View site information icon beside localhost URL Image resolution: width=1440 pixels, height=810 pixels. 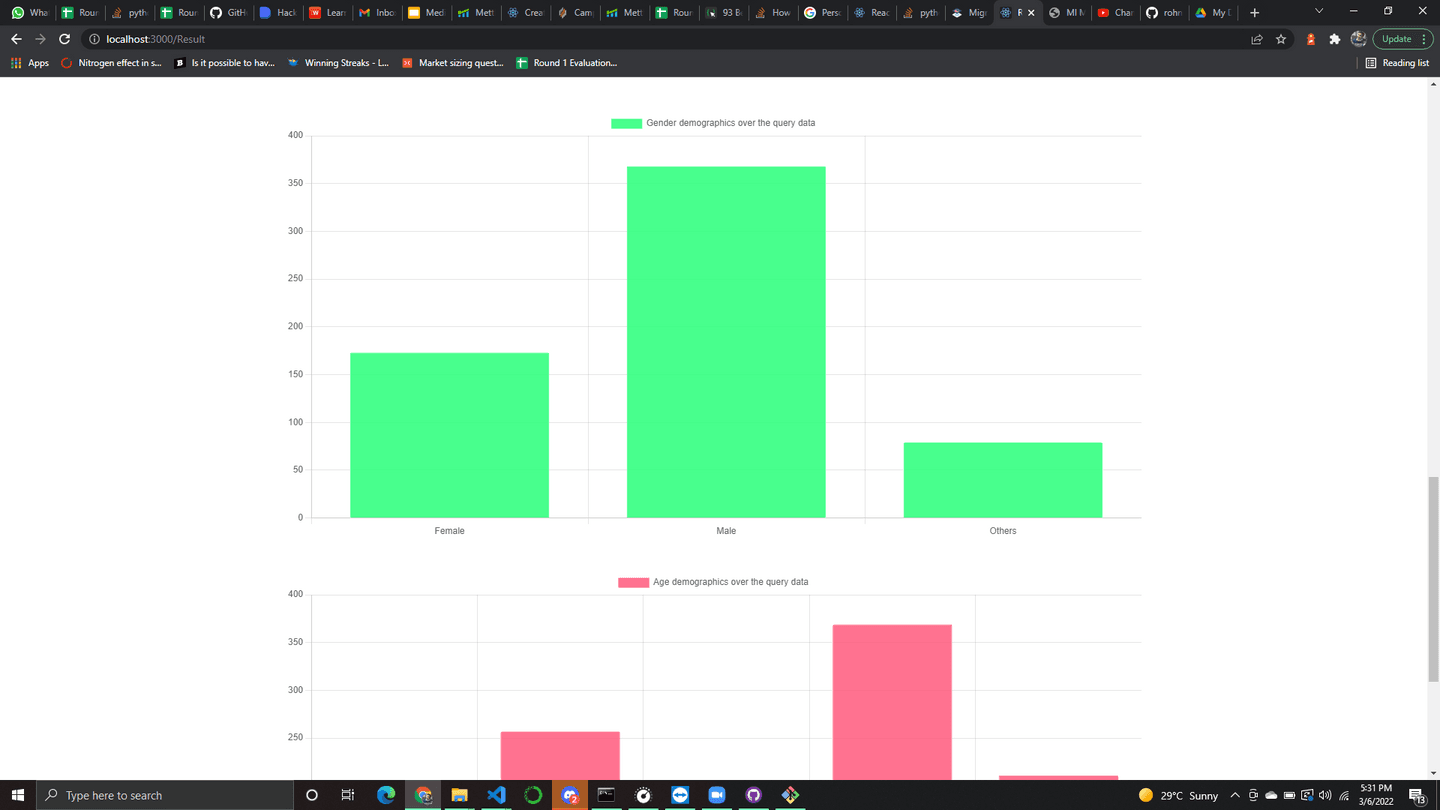tap(94, 39)
